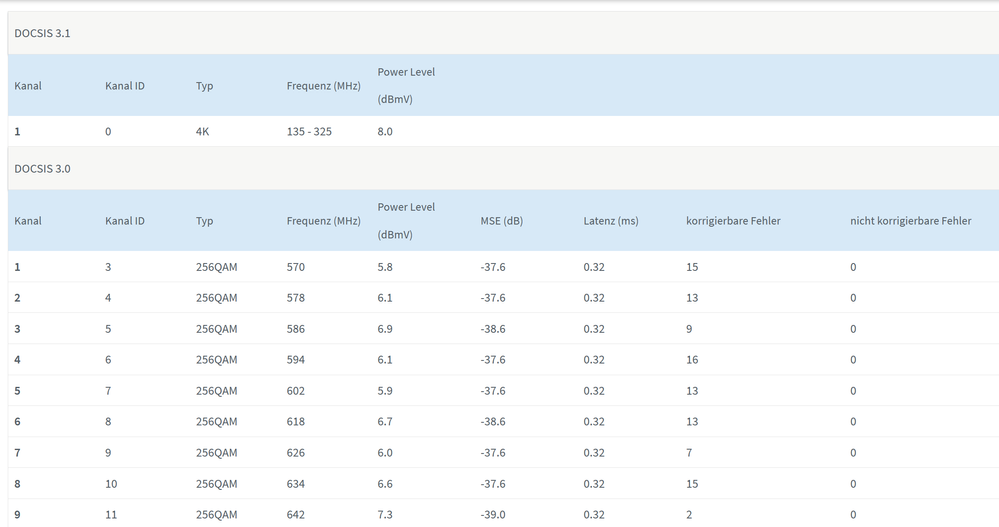Click the frequency value 578
The width and height of the screenshot is (999, 527).
296,298
